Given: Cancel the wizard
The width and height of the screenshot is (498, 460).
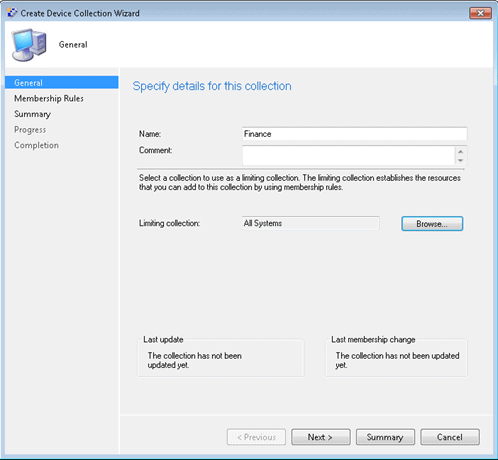Looking at the screenshot, I should pyautogui.click(x=450, y=437).
